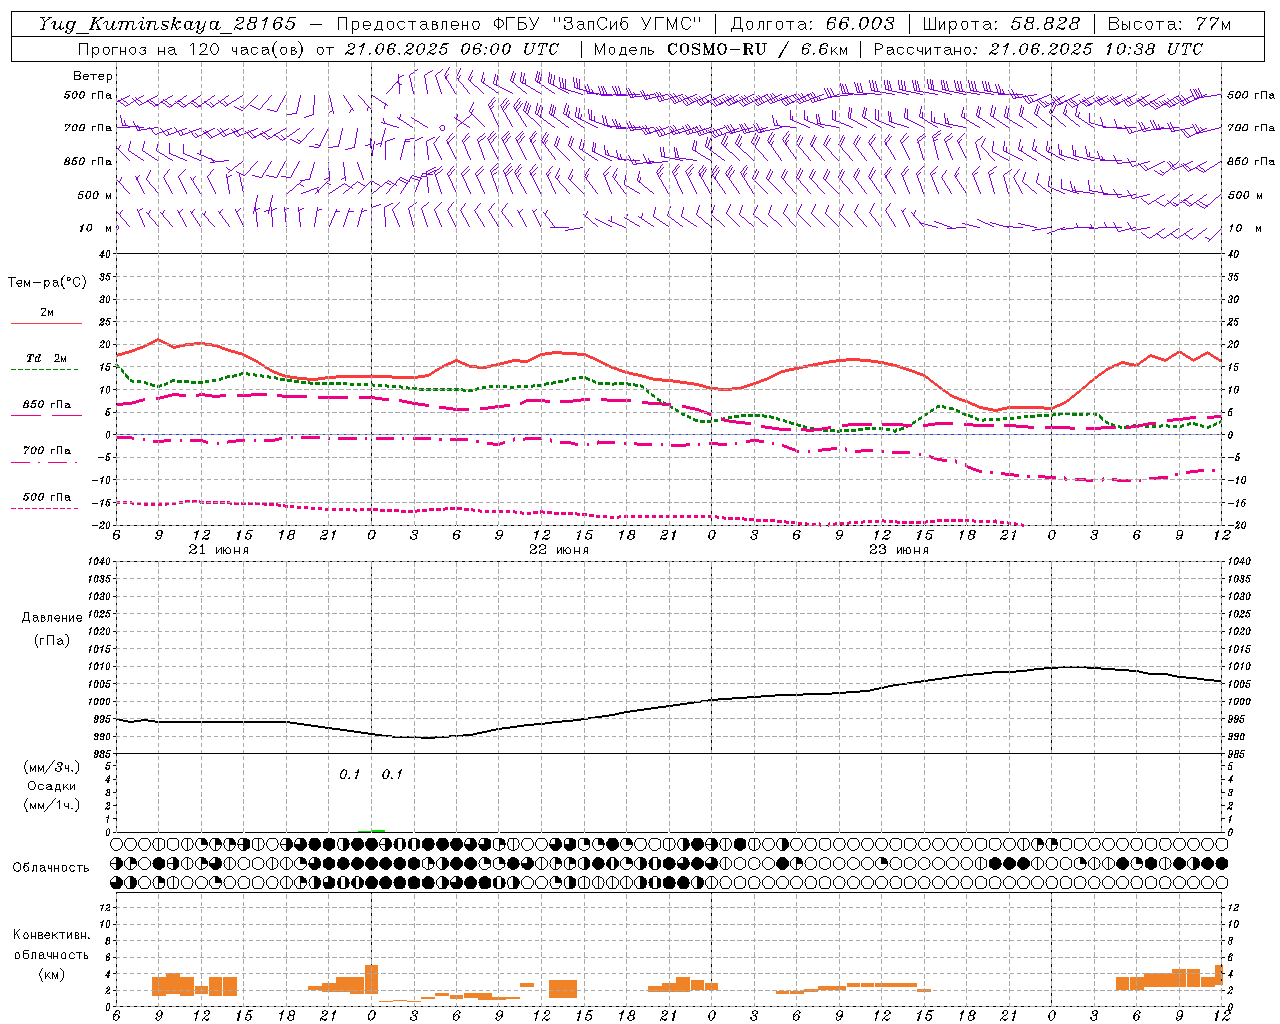Viewport: 1280px width, 1024px height.
Task: Click the '1040' value on left pressure axis
Action: tap(97, 562)
